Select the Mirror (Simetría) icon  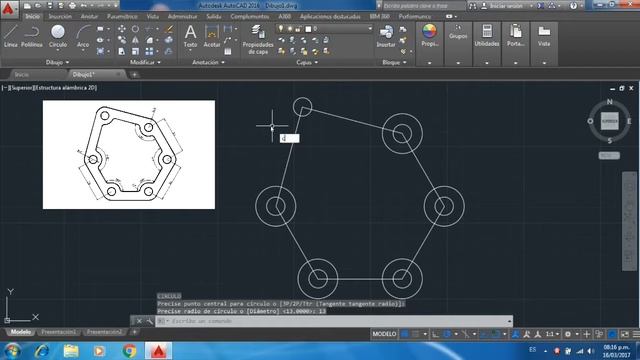click(x=135, y=40)
